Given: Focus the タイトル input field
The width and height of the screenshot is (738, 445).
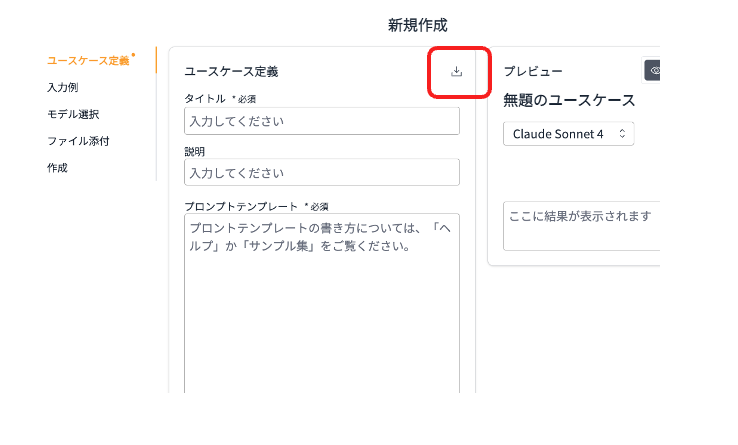Looking at the screenshot, I should pos(322,121).
